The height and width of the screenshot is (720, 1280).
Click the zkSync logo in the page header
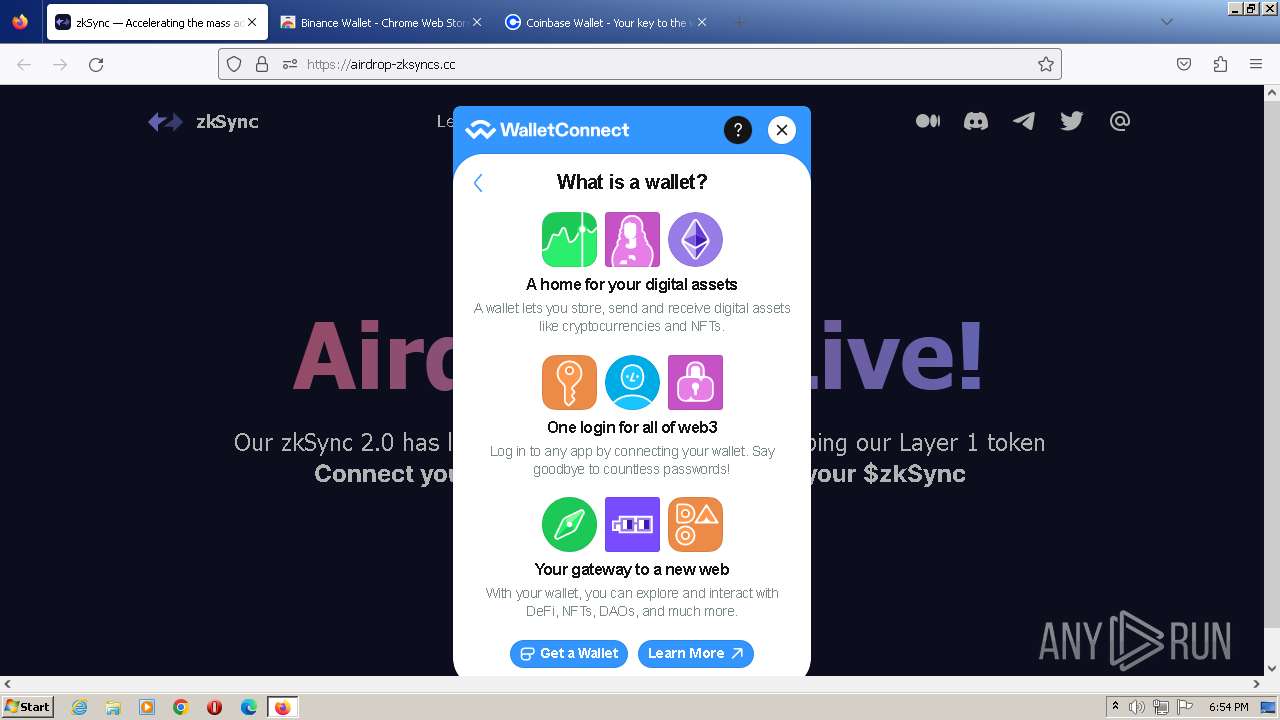coord(203,122)
